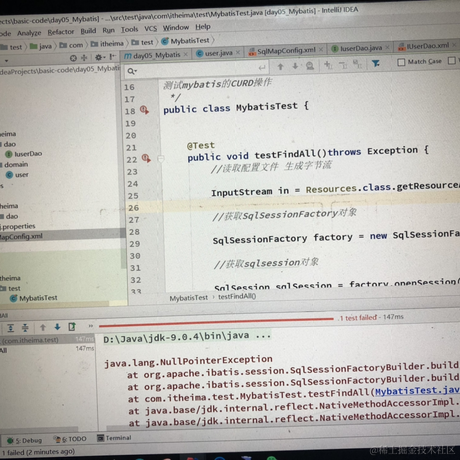
Task: Open the TODO tool window button
Action: (70, 439)
